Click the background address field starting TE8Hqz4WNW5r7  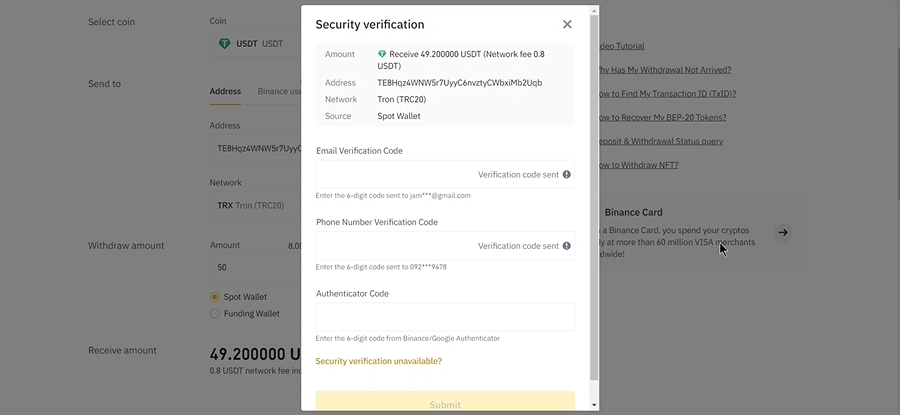255,148
